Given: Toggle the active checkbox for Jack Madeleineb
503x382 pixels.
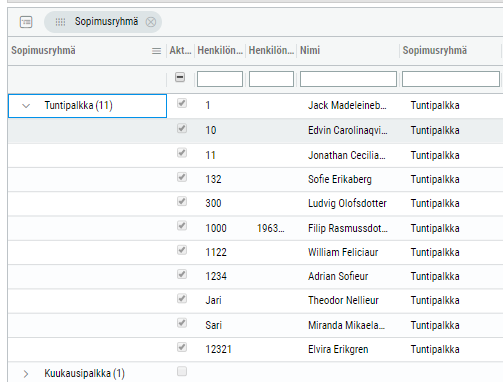Looking at the screenshot, I should (x=182, y=103).
